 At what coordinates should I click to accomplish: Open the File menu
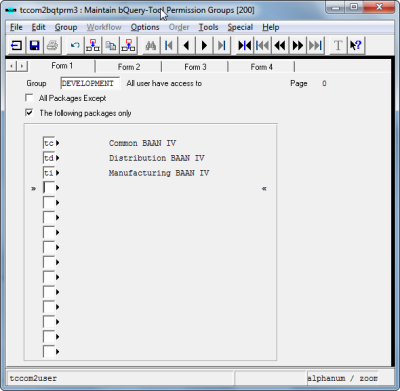click(16, 27)
